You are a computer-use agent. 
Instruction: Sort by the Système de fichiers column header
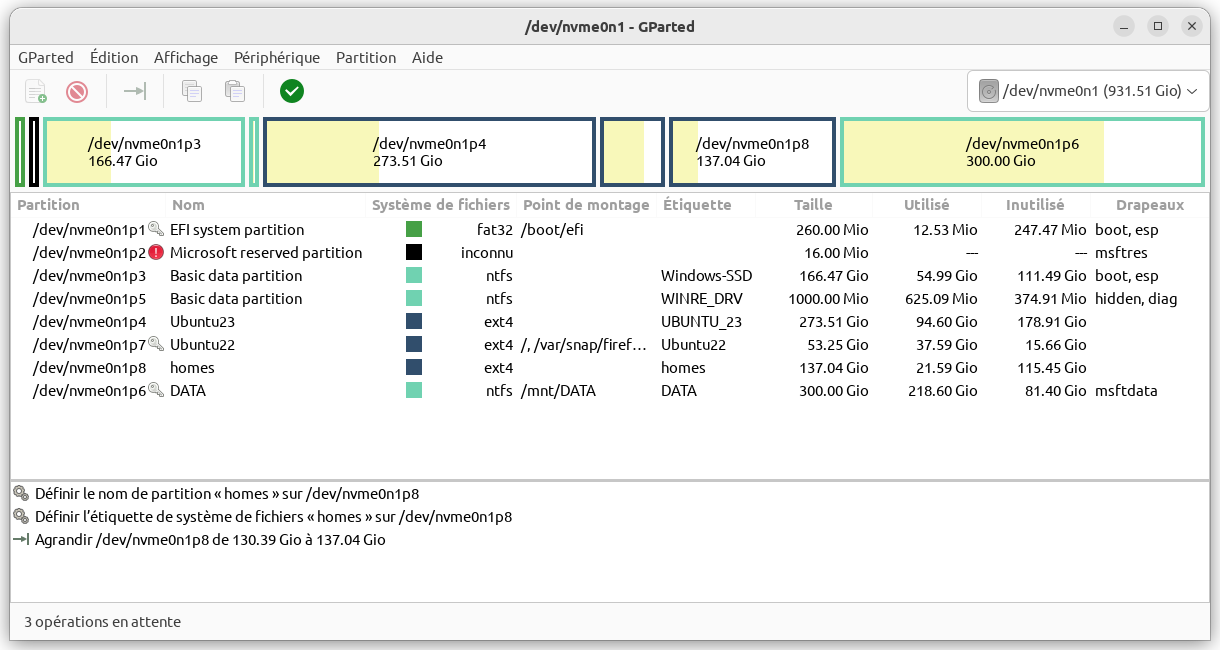440,205
